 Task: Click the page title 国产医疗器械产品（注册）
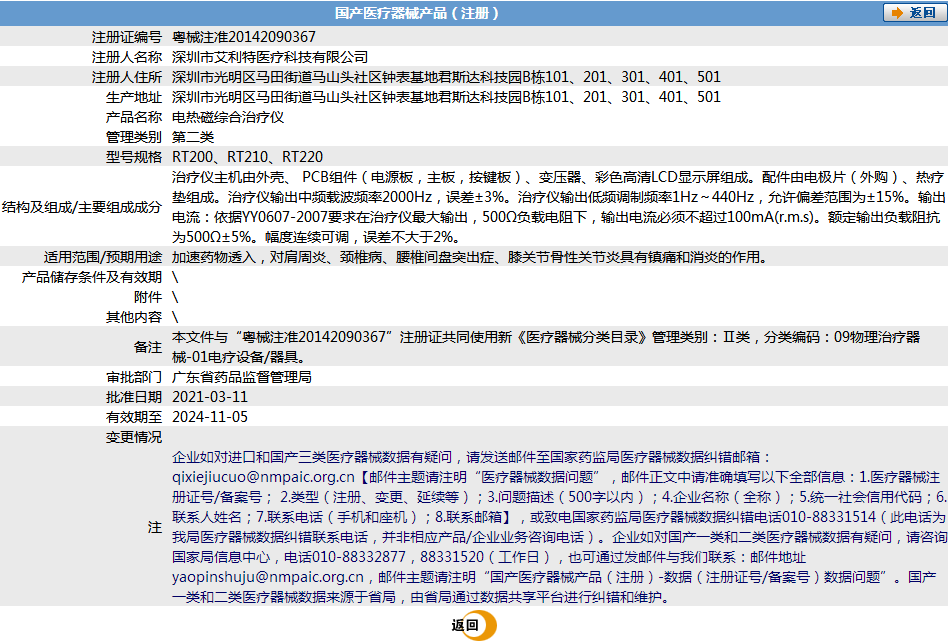click(417, 13)
